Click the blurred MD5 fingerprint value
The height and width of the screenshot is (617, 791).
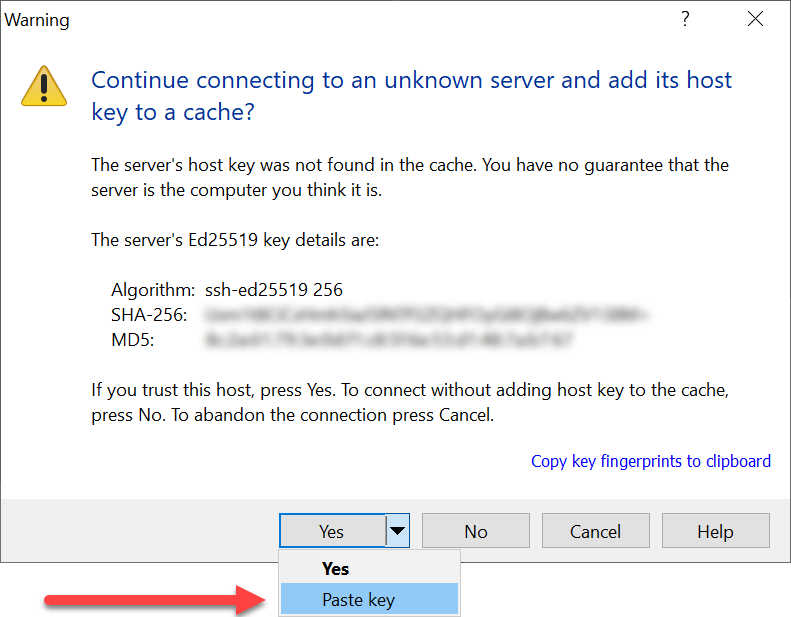pos(388,340)
